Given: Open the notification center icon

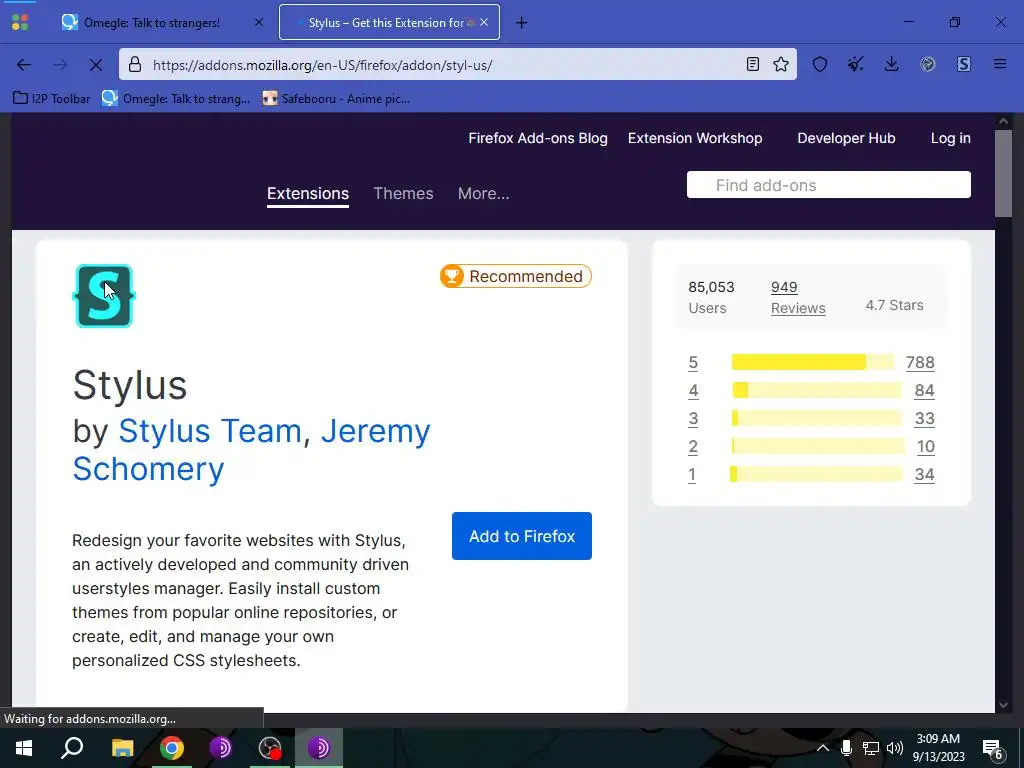Looking at the screenshot, I should [x=993, y=749].
